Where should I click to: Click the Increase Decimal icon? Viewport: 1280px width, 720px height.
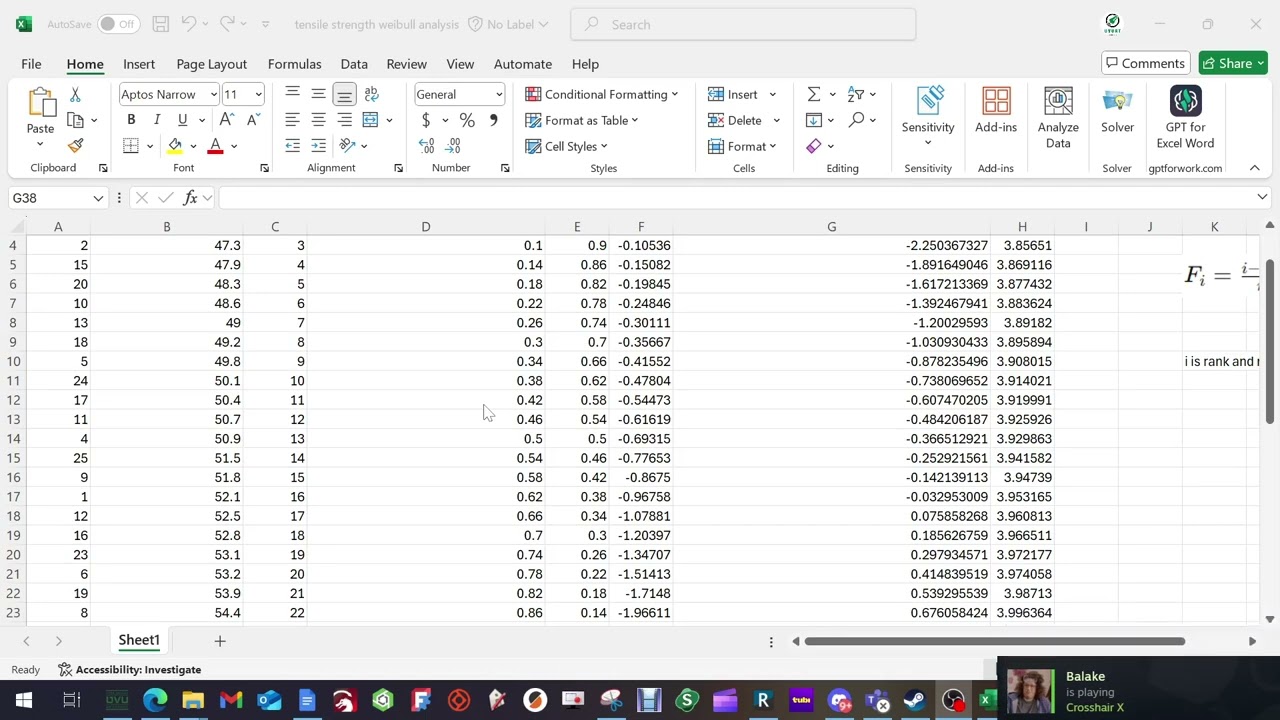pyautogui.click(x=427, y=146)
